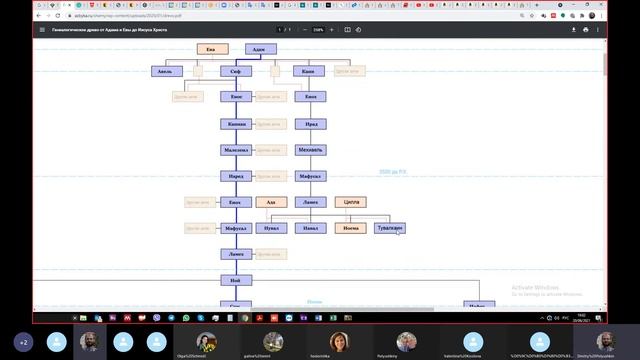The height and width of the screenshot is (360, 640).
Task: Zoom out the PDF with minus button
Action: click(x=305, y=30)
